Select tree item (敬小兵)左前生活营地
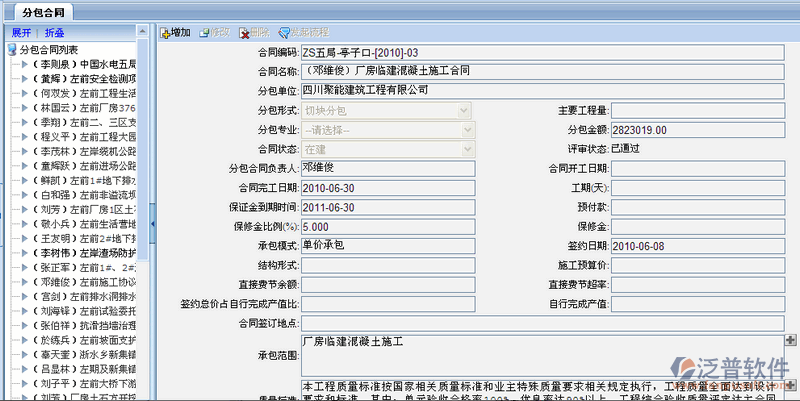800x401 pixels. click(84, 224)
